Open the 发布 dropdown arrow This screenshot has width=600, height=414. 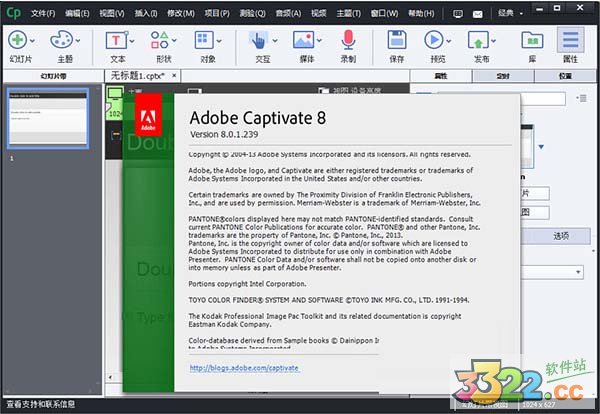(x=494, y=41)
